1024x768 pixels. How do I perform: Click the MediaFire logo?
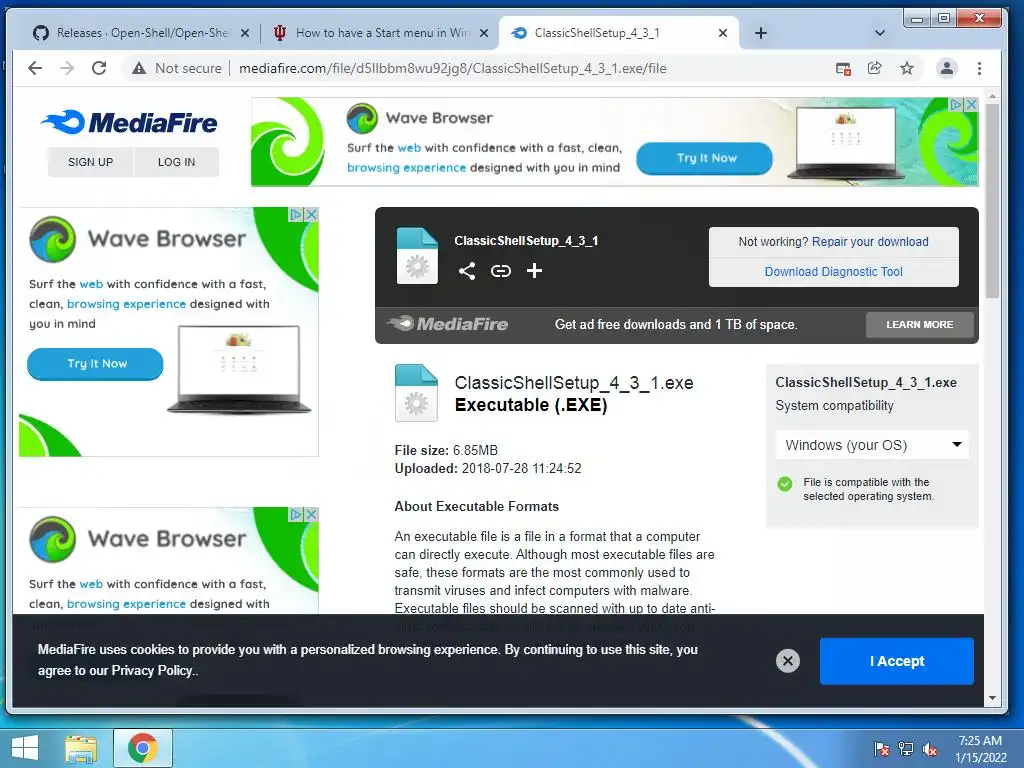point(129,122)
